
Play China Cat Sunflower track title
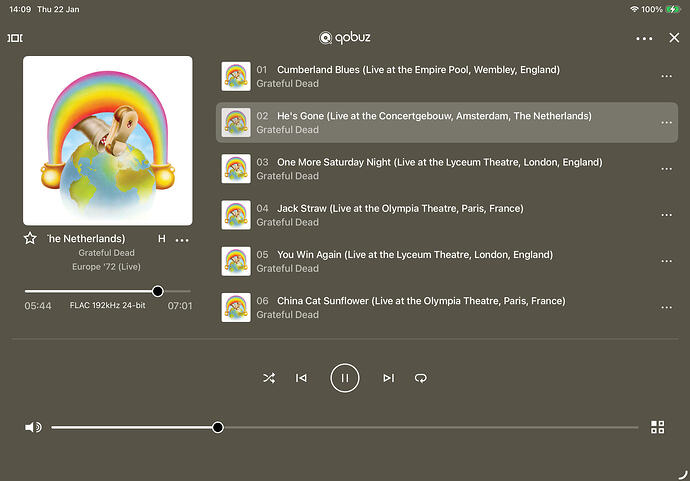(x=421, y=301)
